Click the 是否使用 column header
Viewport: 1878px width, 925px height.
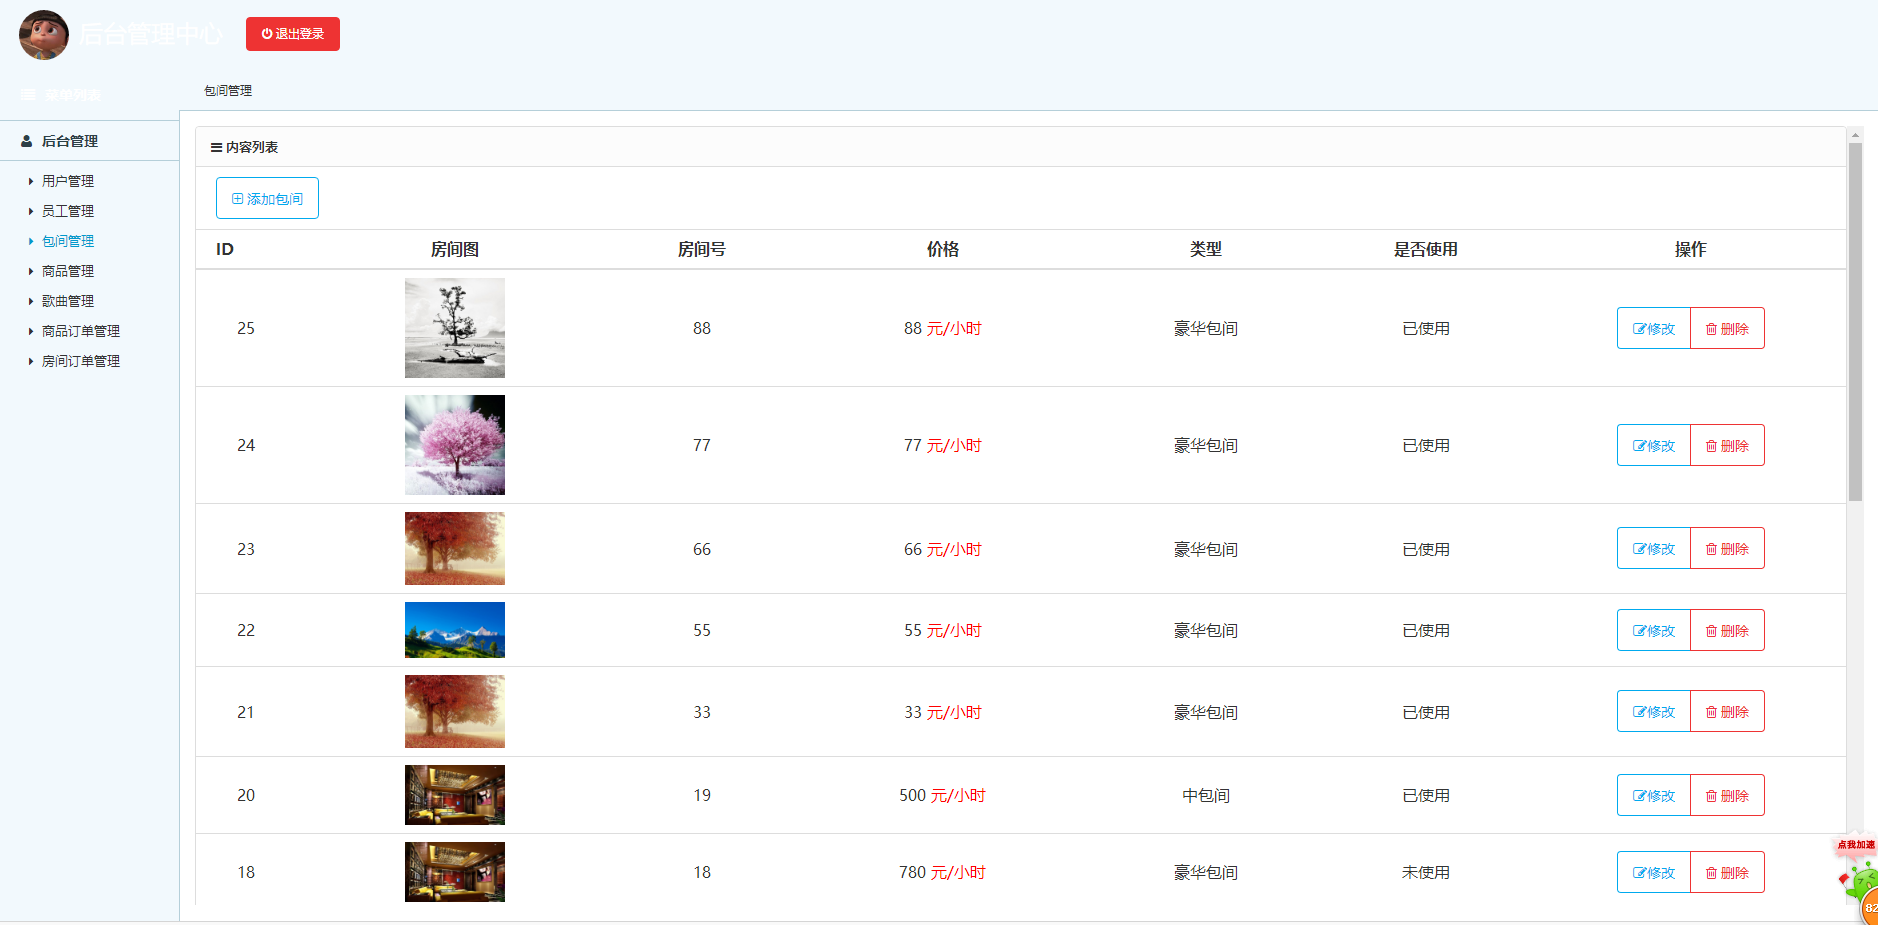[x=1426, y=249]
